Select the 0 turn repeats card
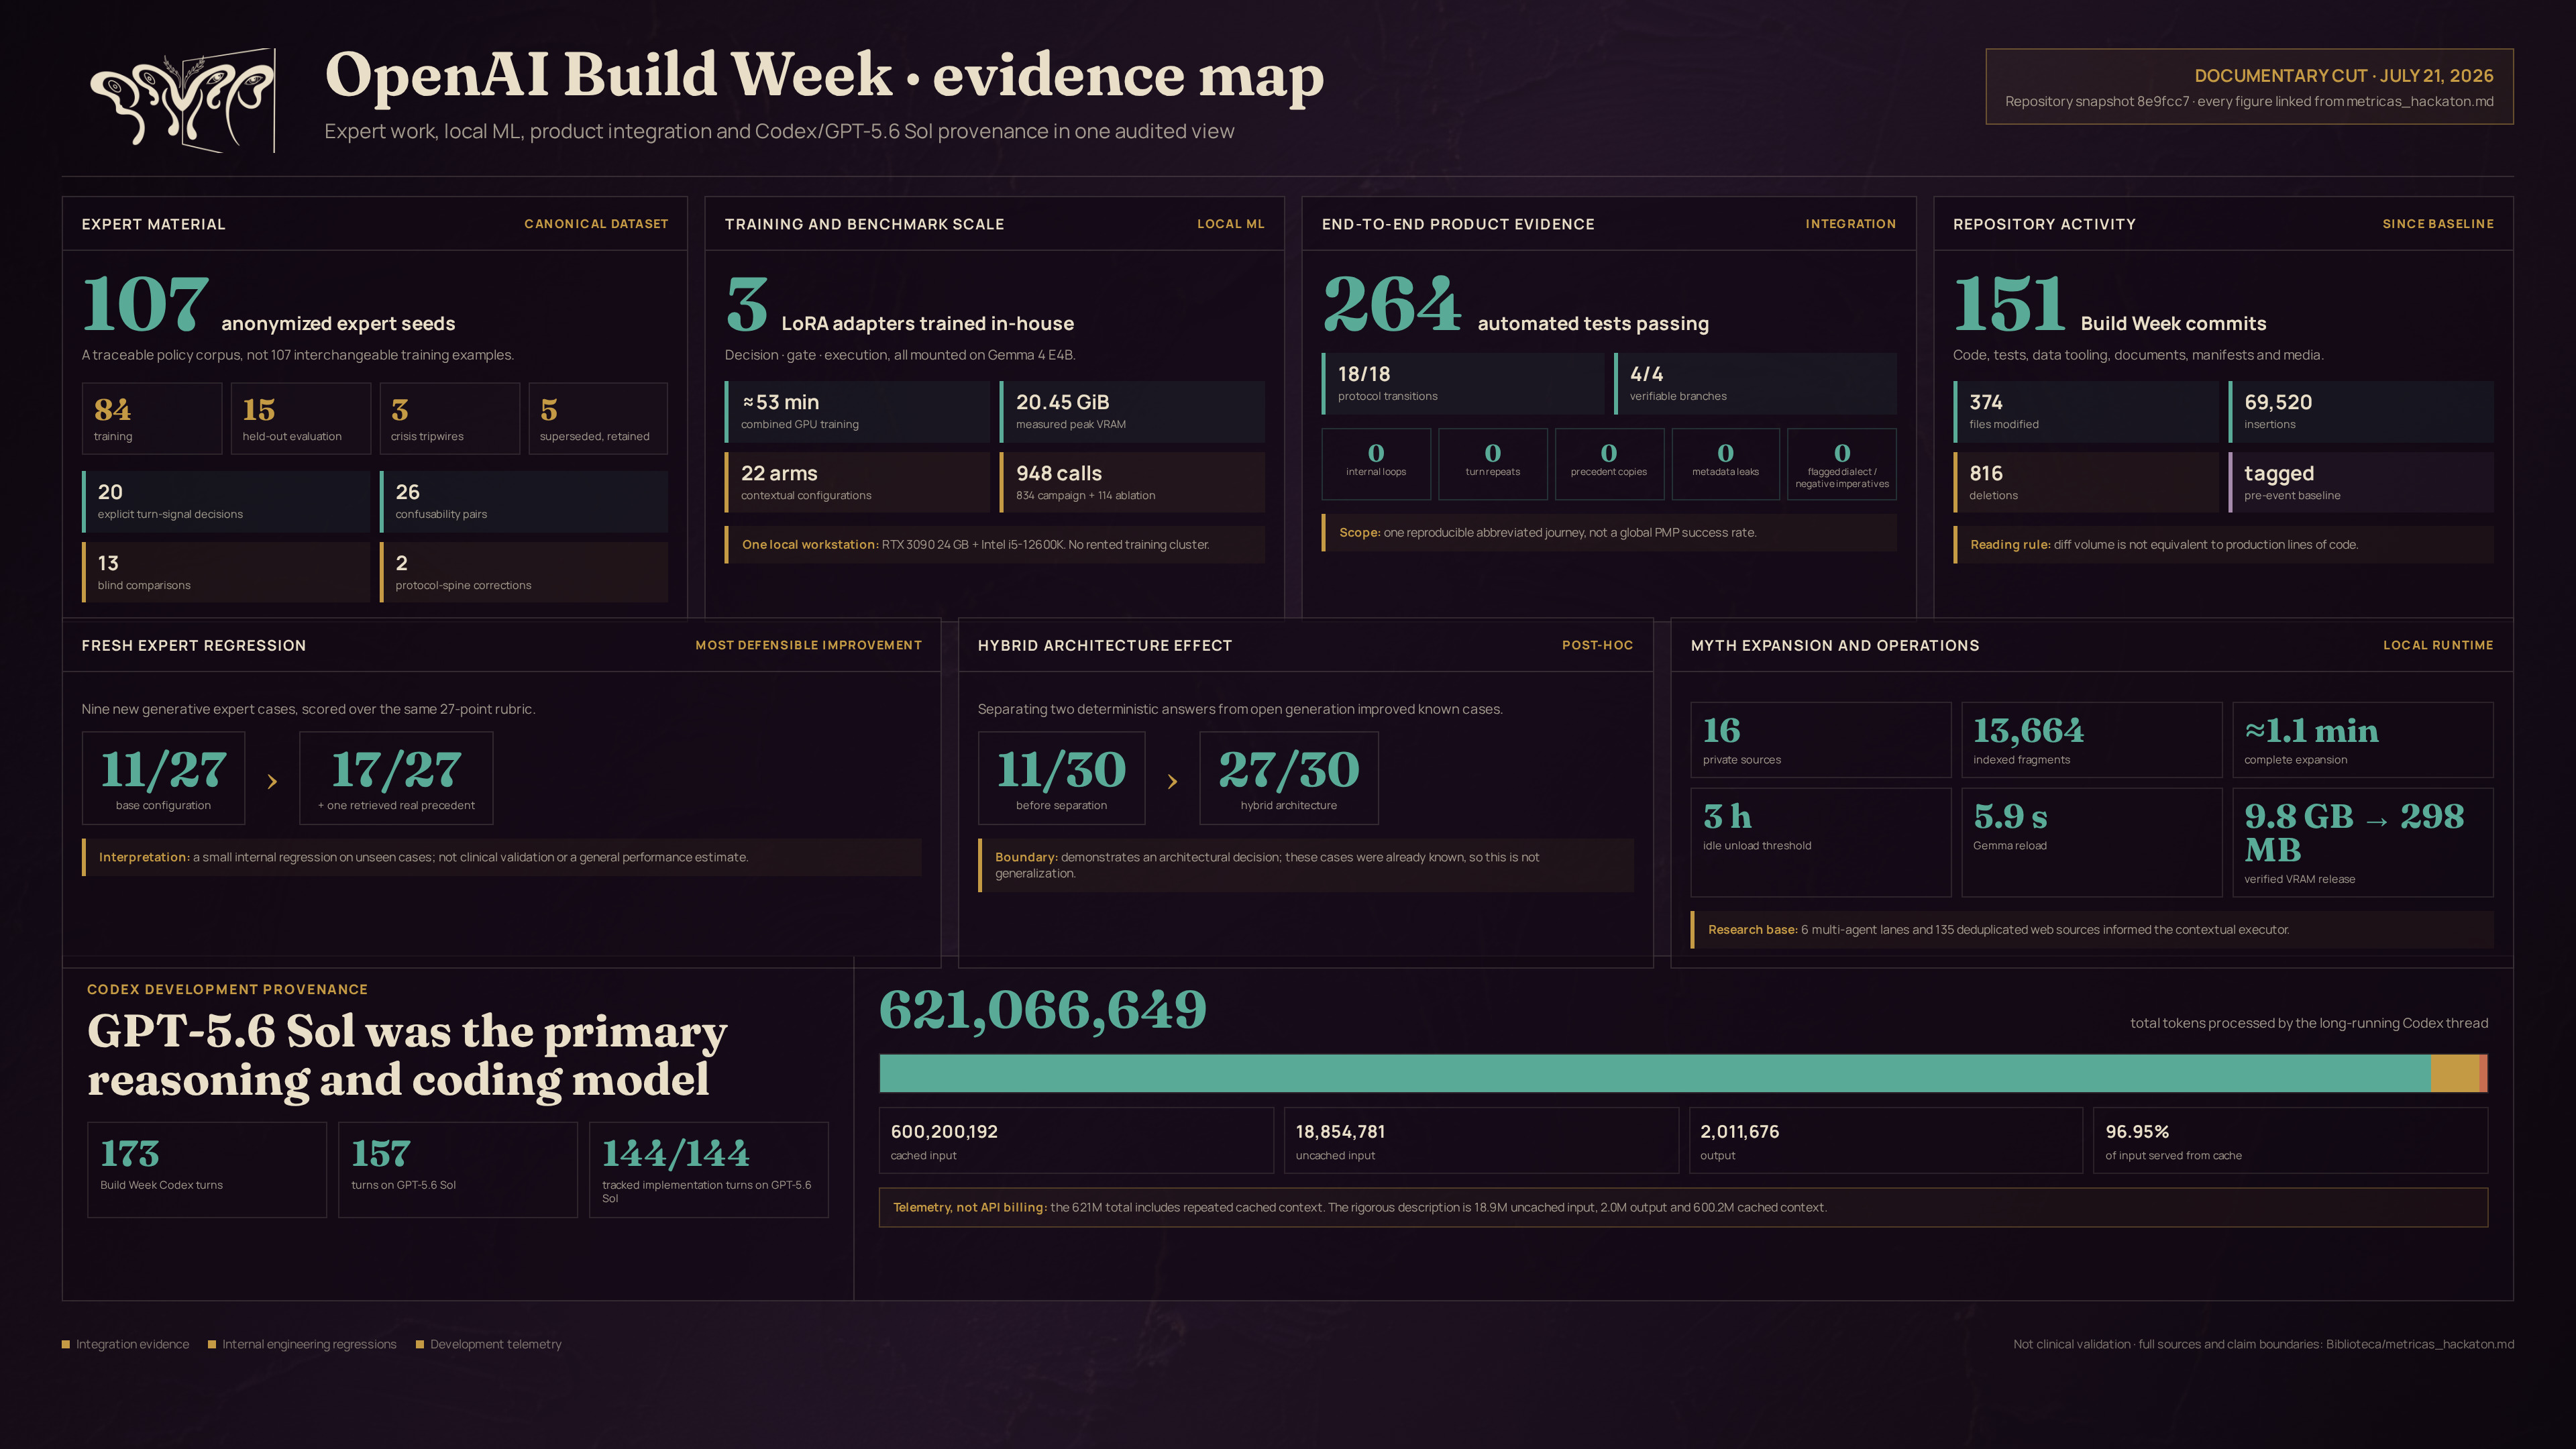 pyautogui.click(x=1493, y=464)
